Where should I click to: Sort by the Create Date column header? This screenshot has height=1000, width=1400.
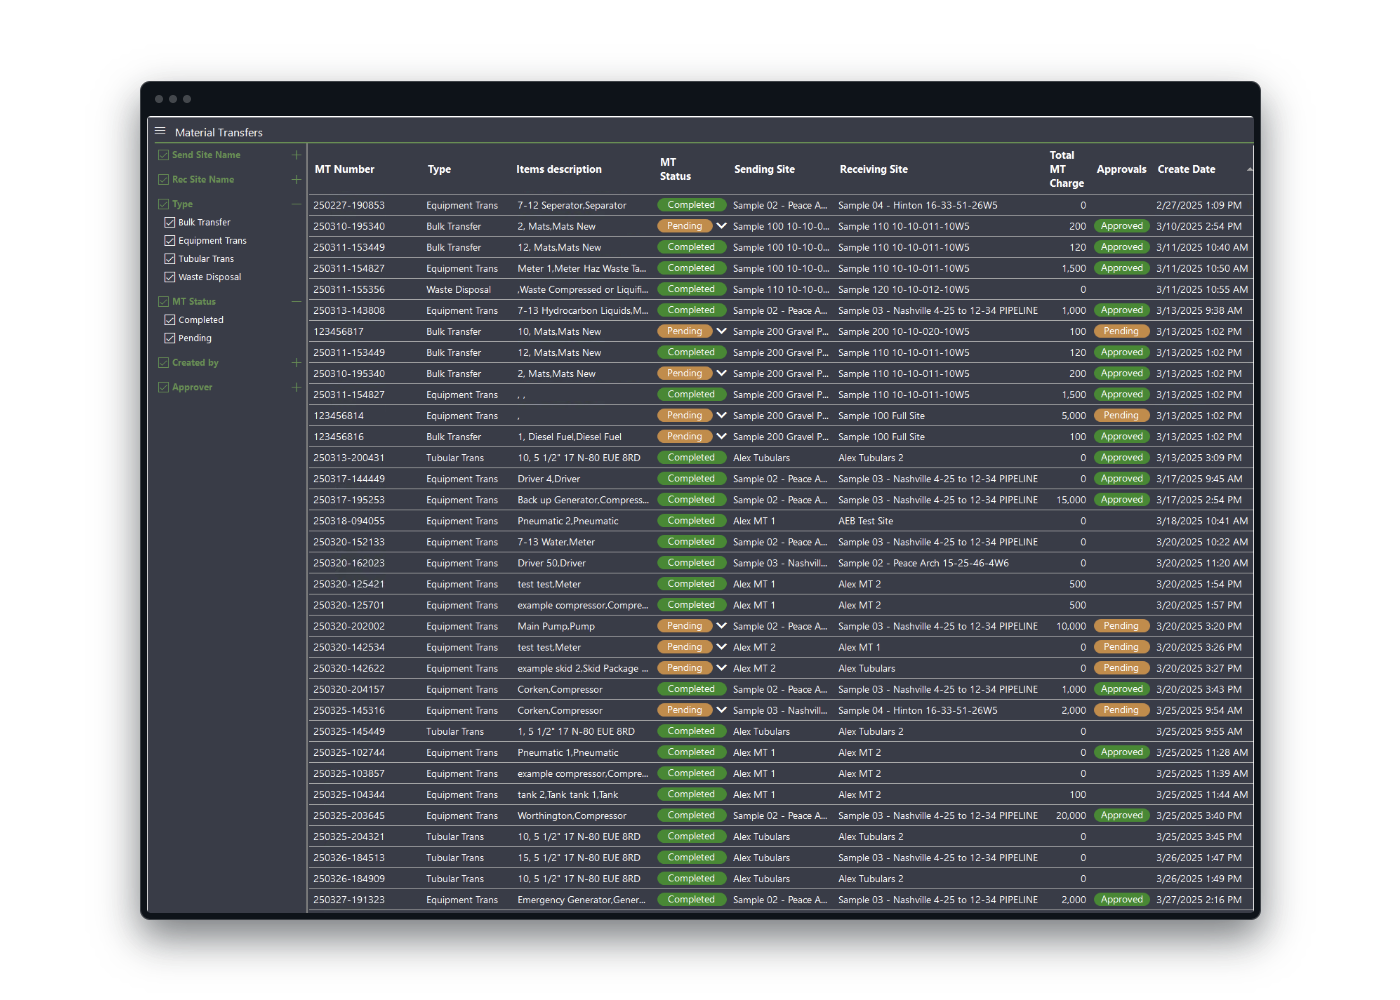pyautogui.click(x=1186, y=170)
